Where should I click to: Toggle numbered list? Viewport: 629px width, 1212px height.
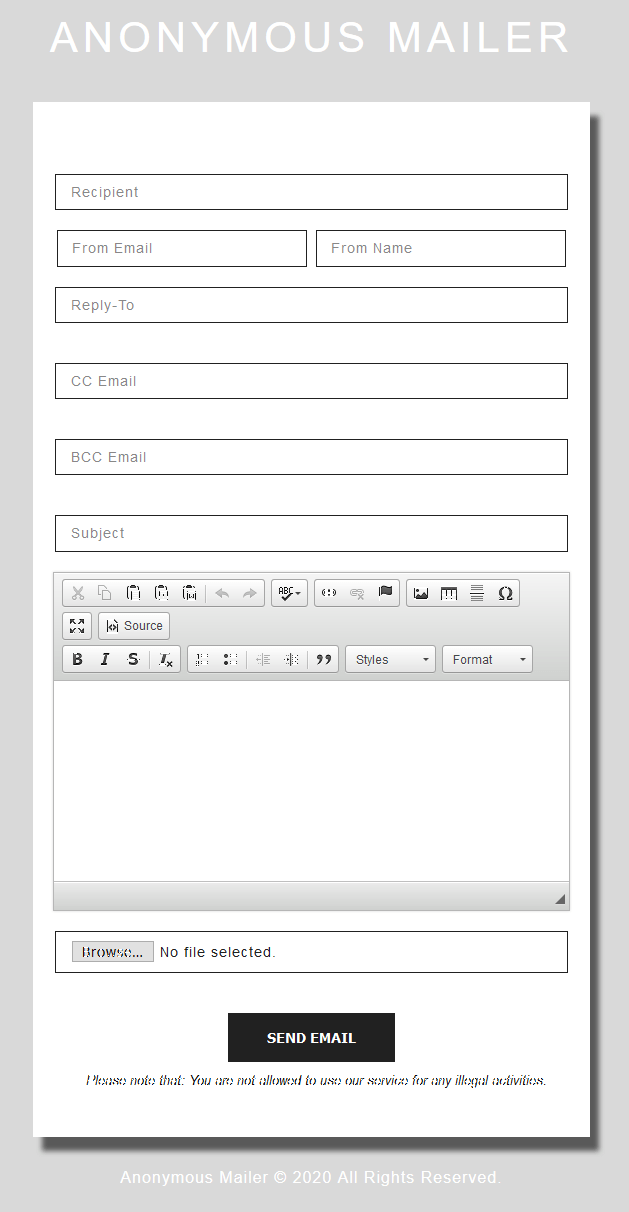click(202, 660)
